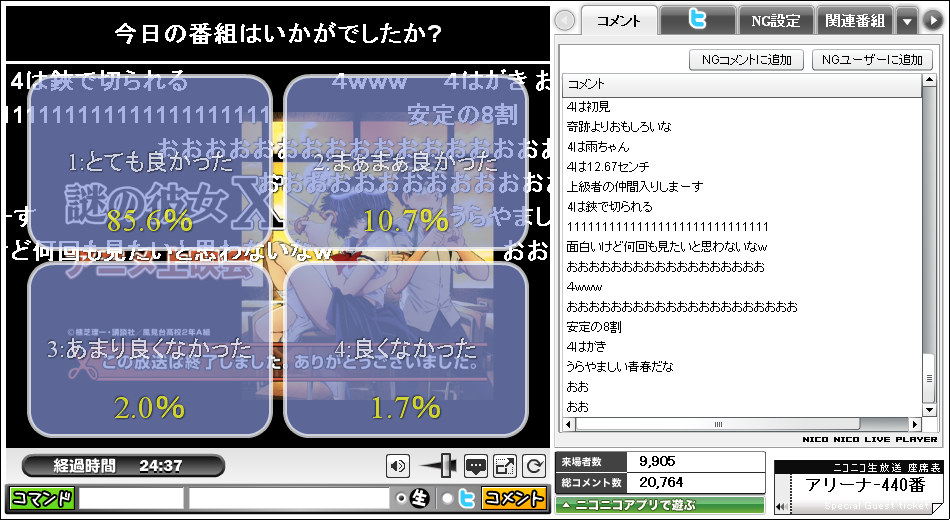This screenshot has width=950, height=520.
Task: Mute audio with the speaker icon
Action: (398, 466)
